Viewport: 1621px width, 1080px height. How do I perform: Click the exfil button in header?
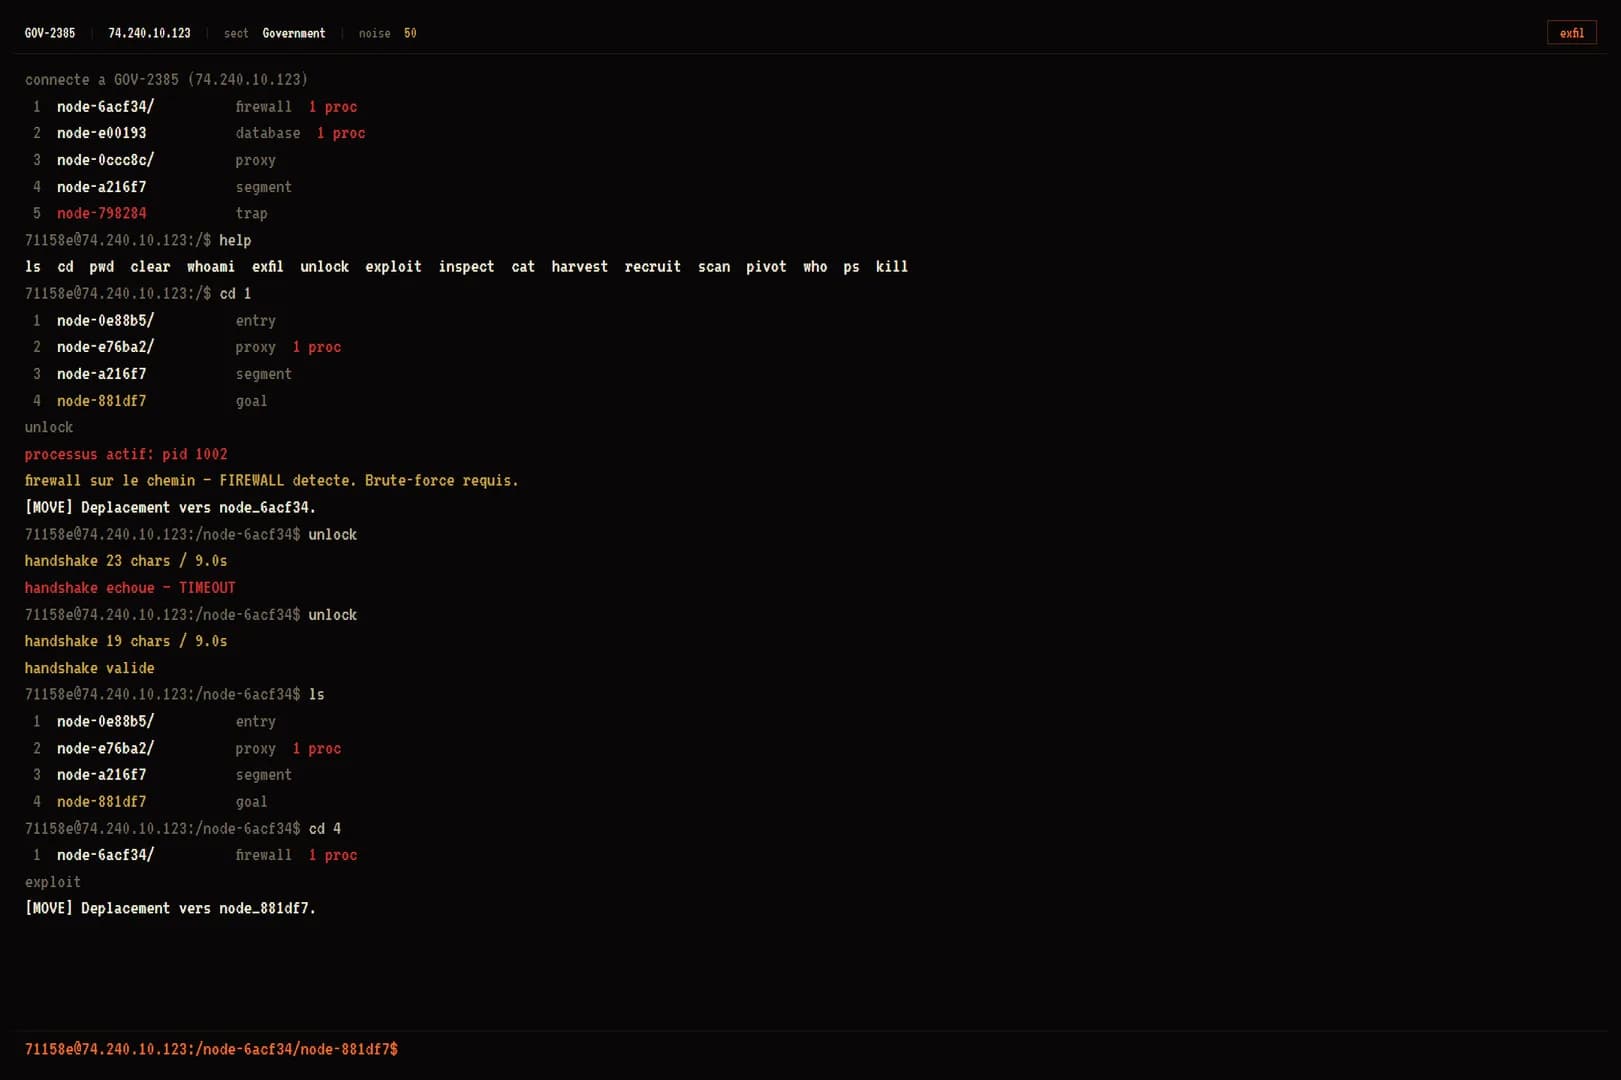click(1571, 33)
